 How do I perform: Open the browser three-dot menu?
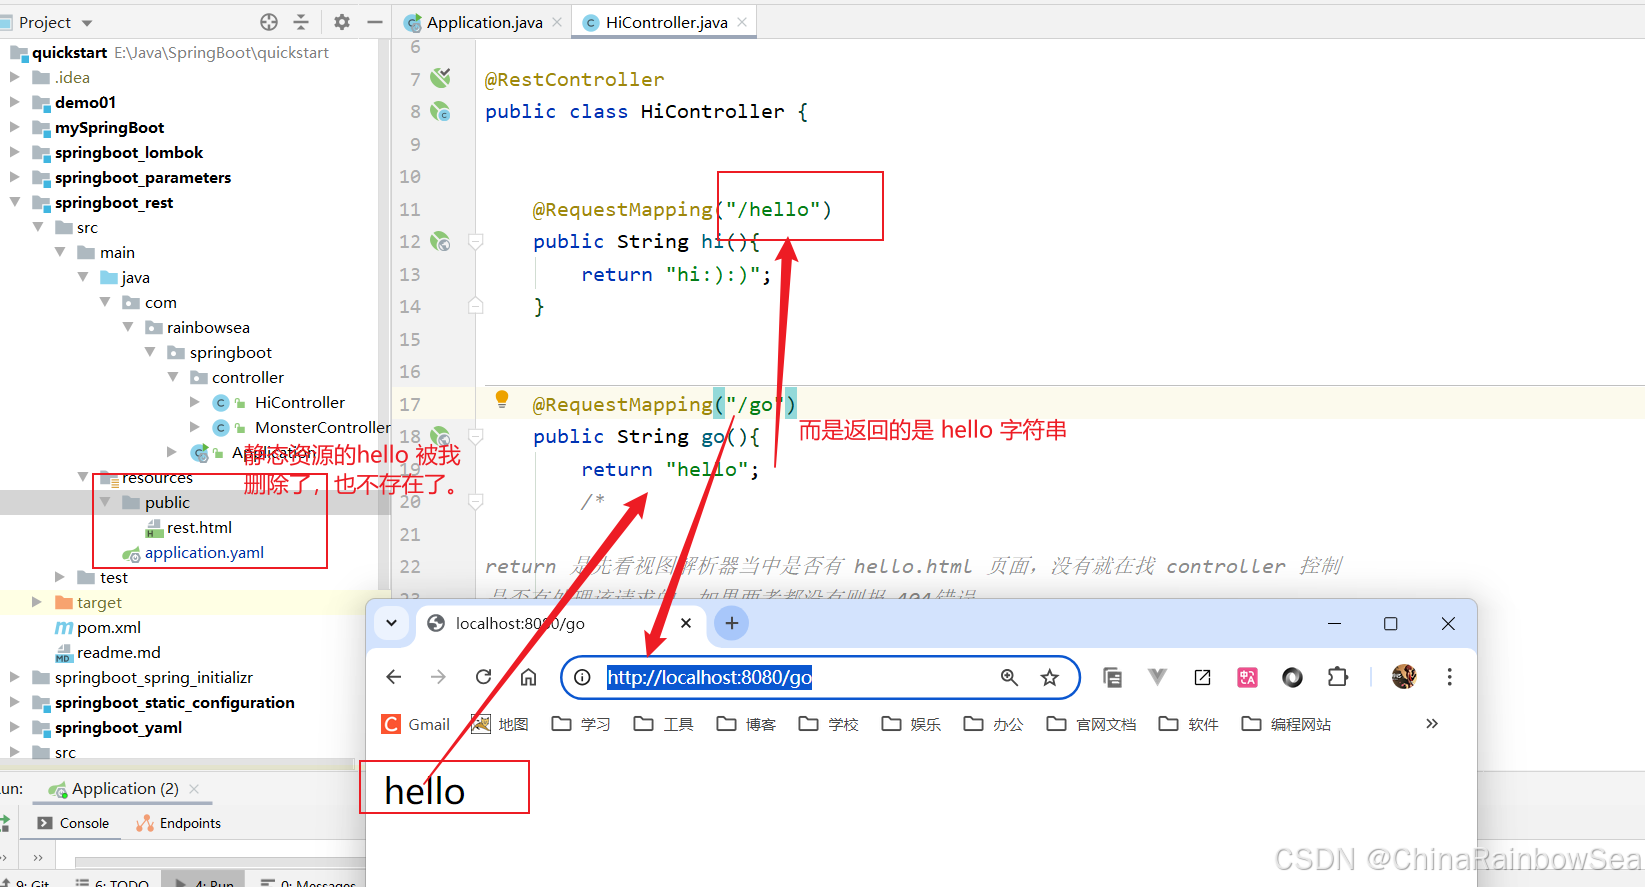(1449, 677)
